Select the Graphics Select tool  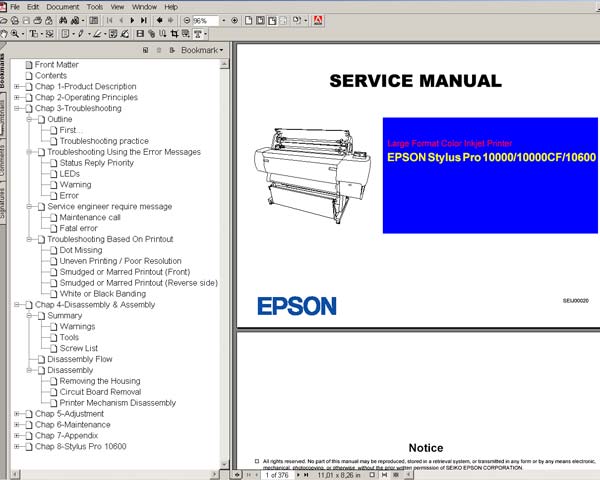pos(50,34)
